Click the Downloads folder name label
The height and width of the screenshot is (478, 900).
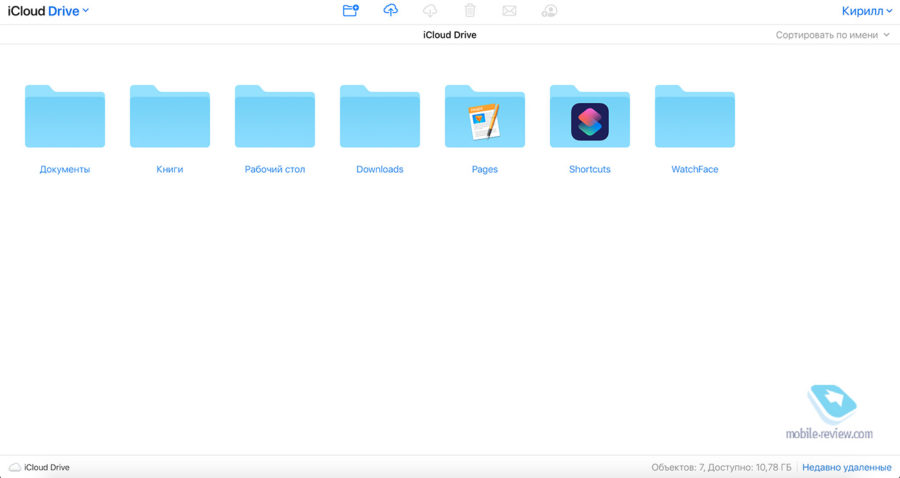[380, 169]
